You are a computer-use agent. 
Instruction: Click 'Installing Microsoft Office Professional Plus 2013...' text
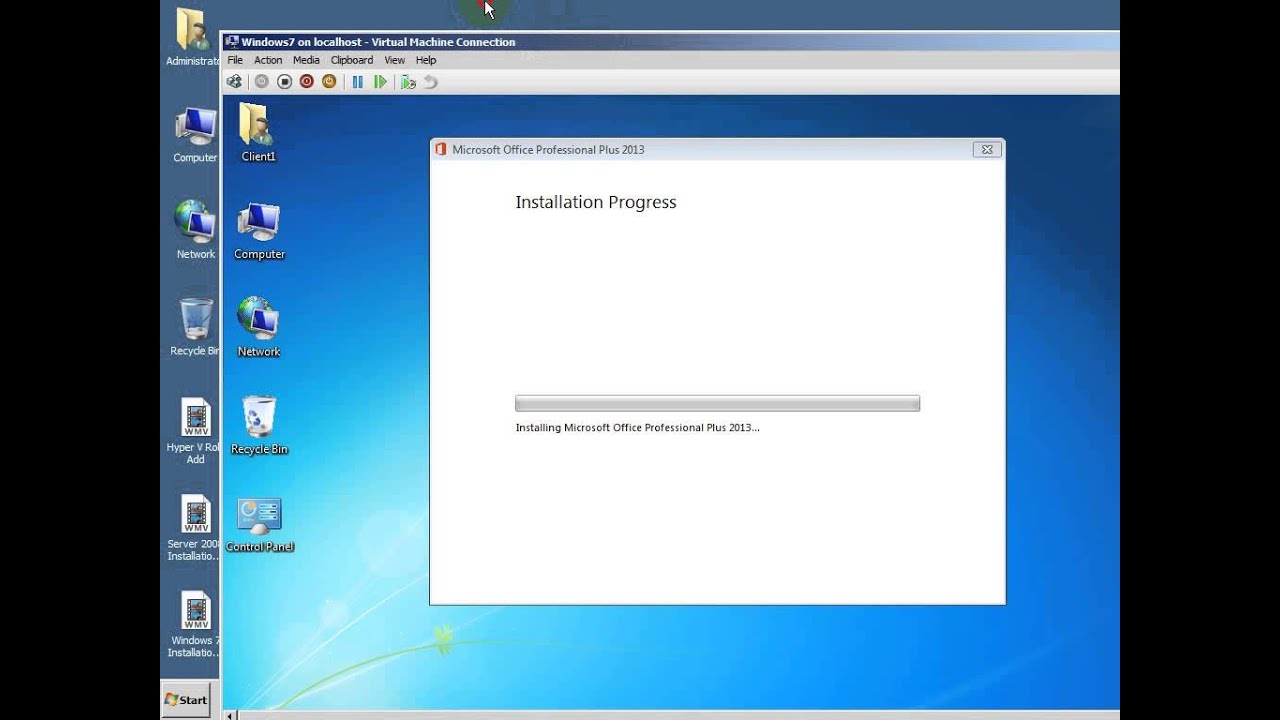637,428
